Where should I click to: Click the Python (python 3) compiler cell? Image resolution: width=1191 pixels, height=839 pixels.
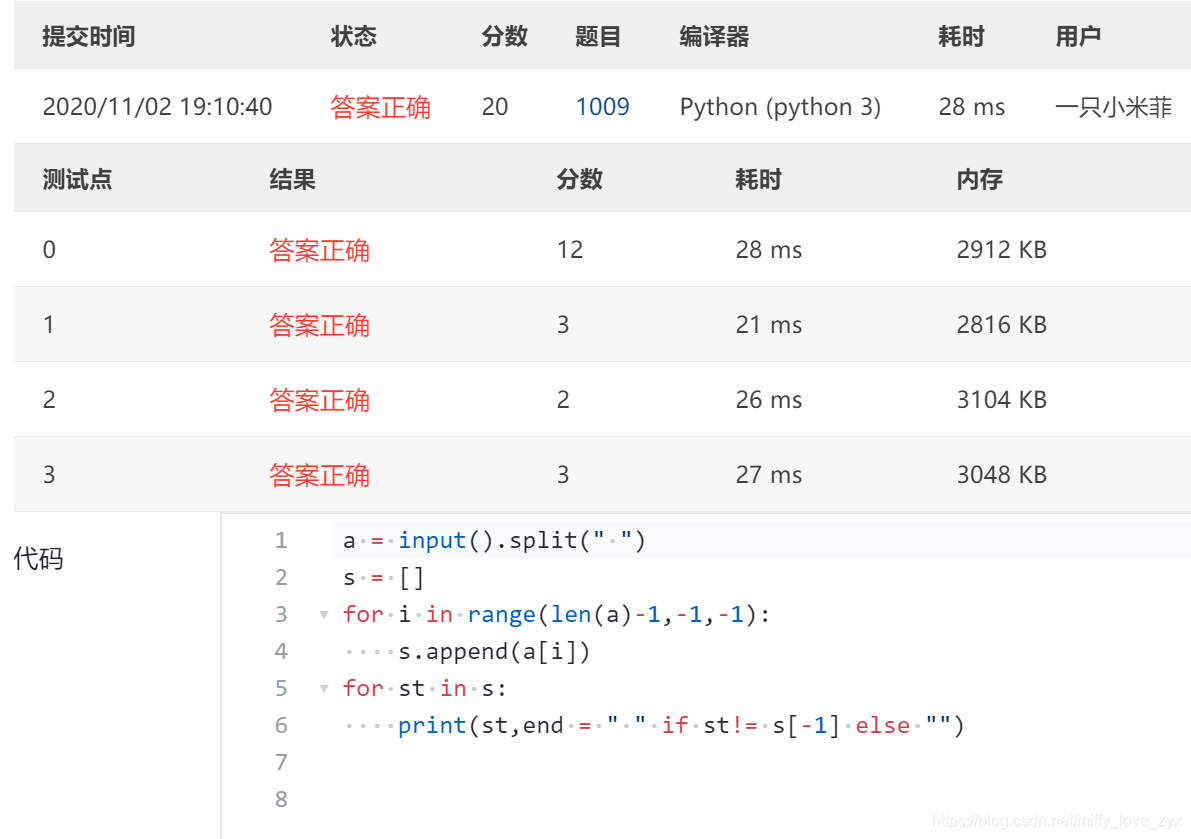point(780,107)
